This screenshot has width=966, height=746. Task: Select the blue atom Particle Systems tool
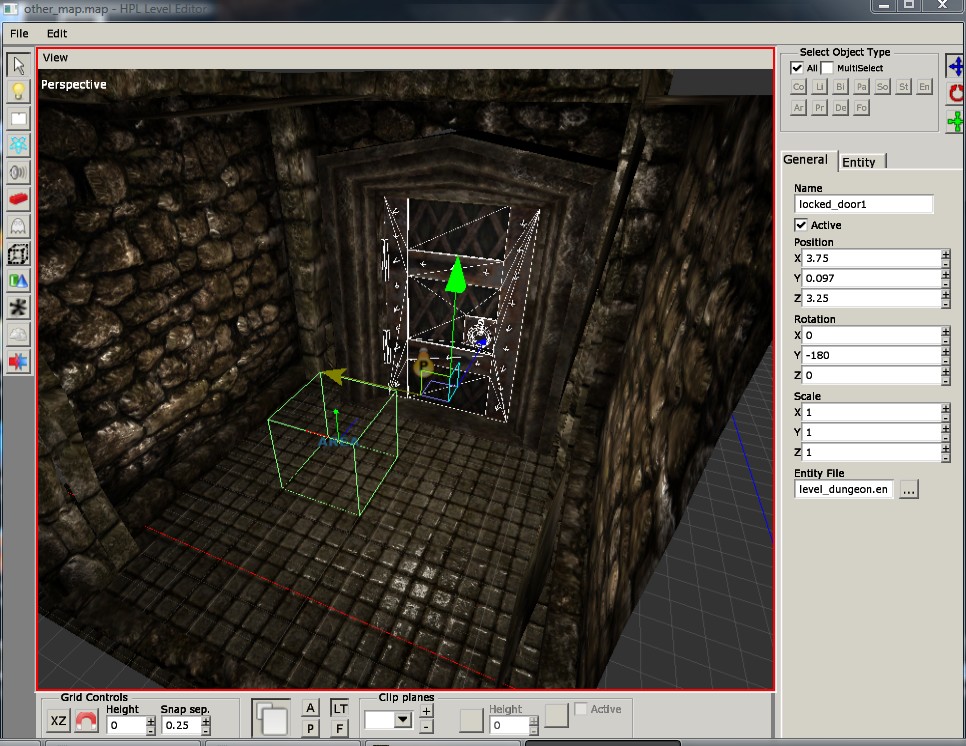18,145
